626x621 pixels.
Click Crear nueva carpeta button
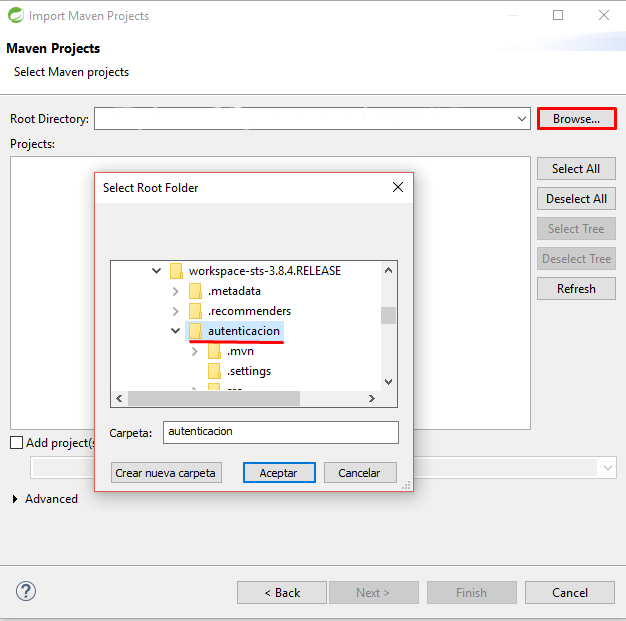(166, 473)
